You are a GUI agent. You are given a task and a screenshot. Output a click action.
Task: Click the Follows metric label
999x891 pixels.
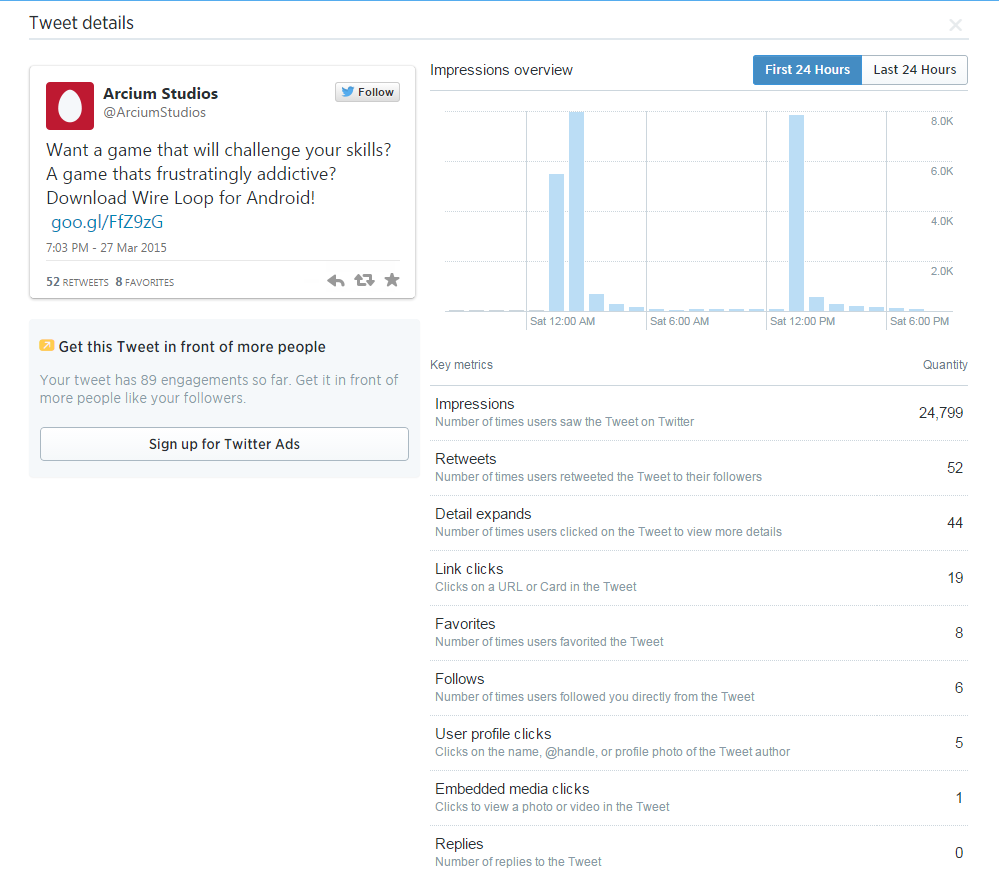(459, 679)
